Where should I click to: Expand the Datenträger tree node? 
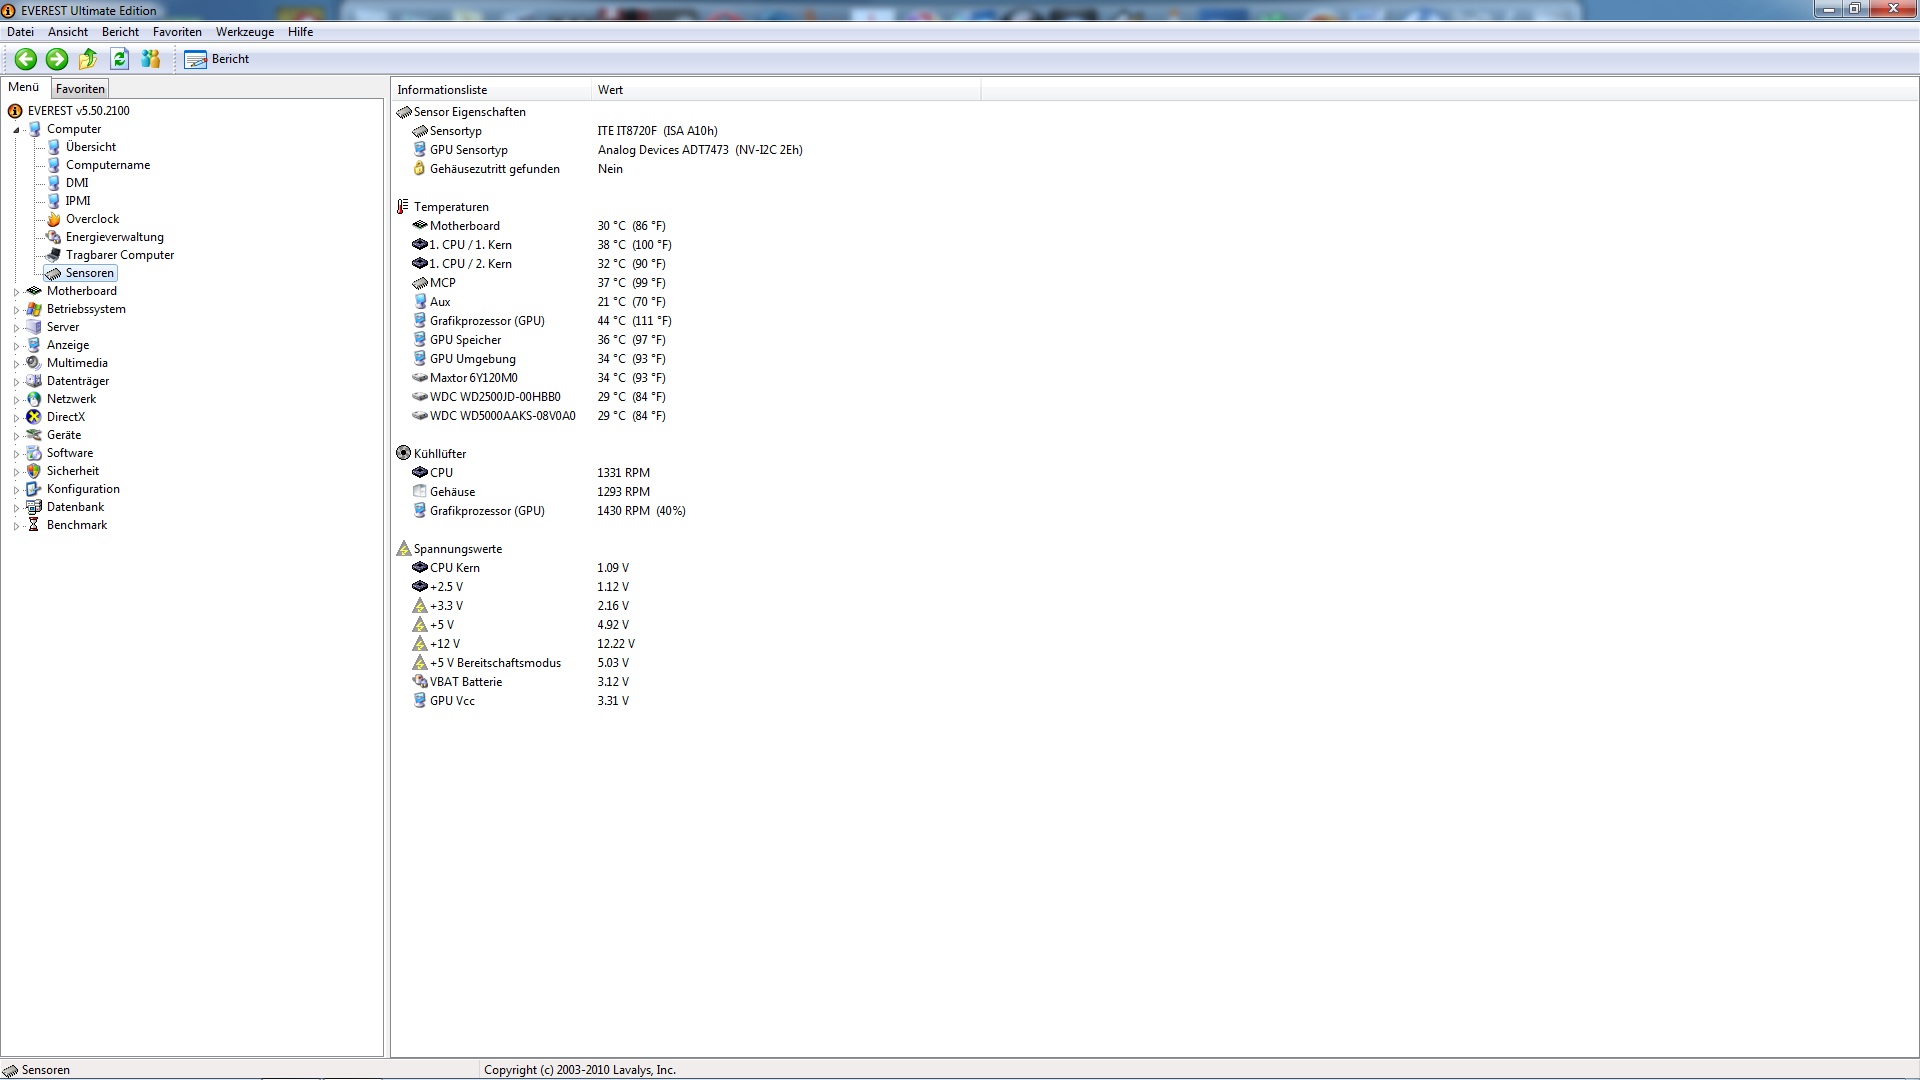tap(16, 382)
